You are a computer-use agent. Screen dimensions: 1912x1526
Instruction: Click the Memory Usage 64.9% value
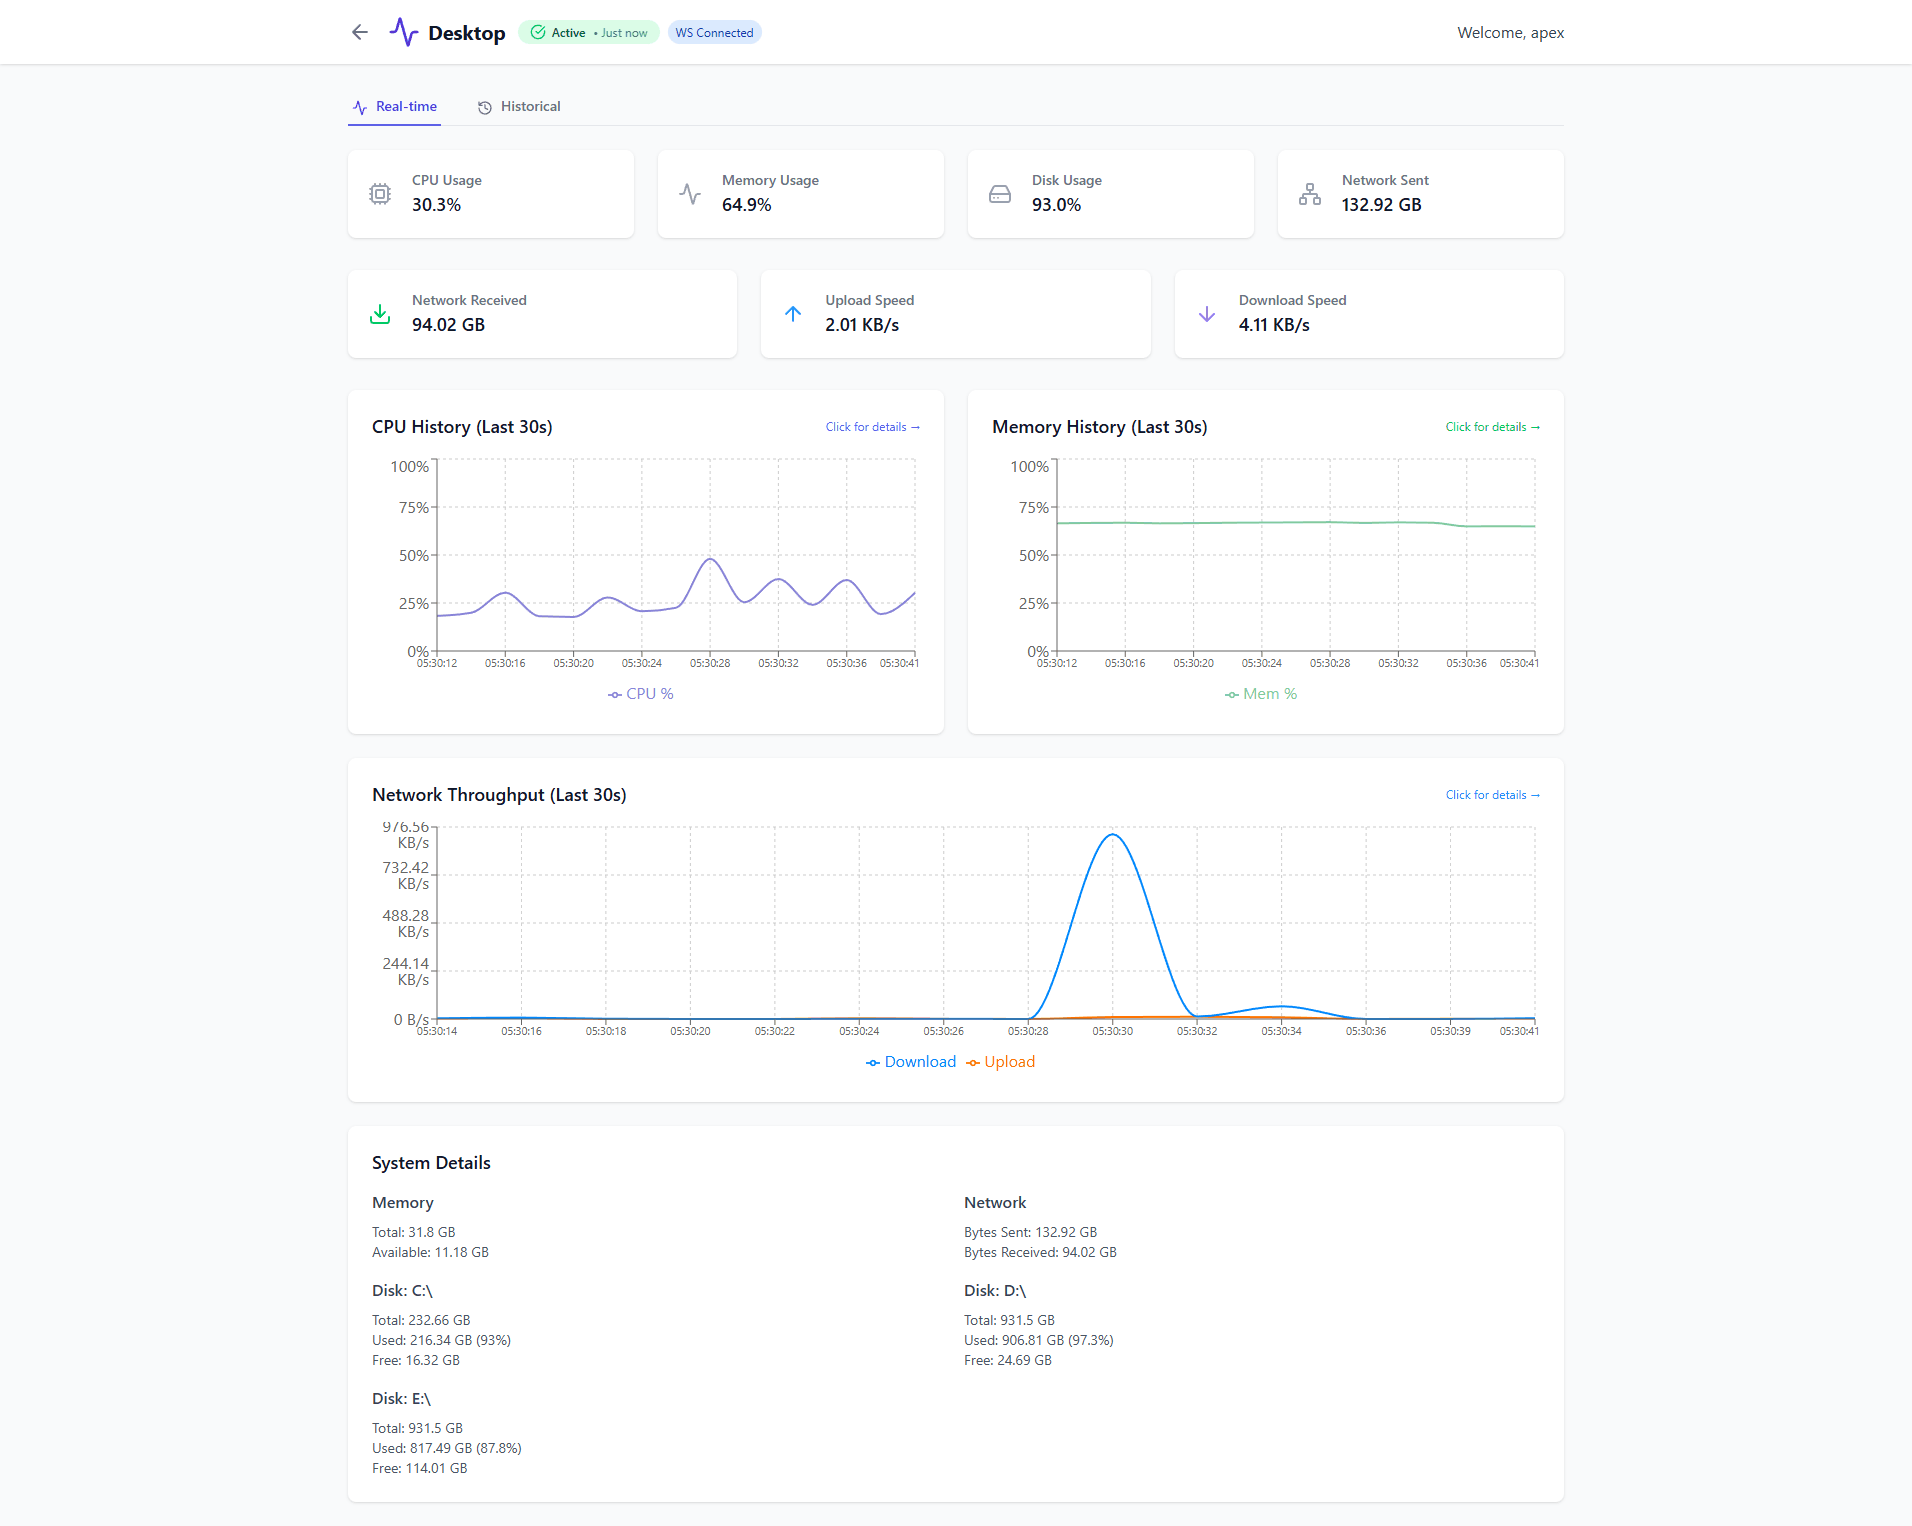pyautogui.click(x=746, y=205)
